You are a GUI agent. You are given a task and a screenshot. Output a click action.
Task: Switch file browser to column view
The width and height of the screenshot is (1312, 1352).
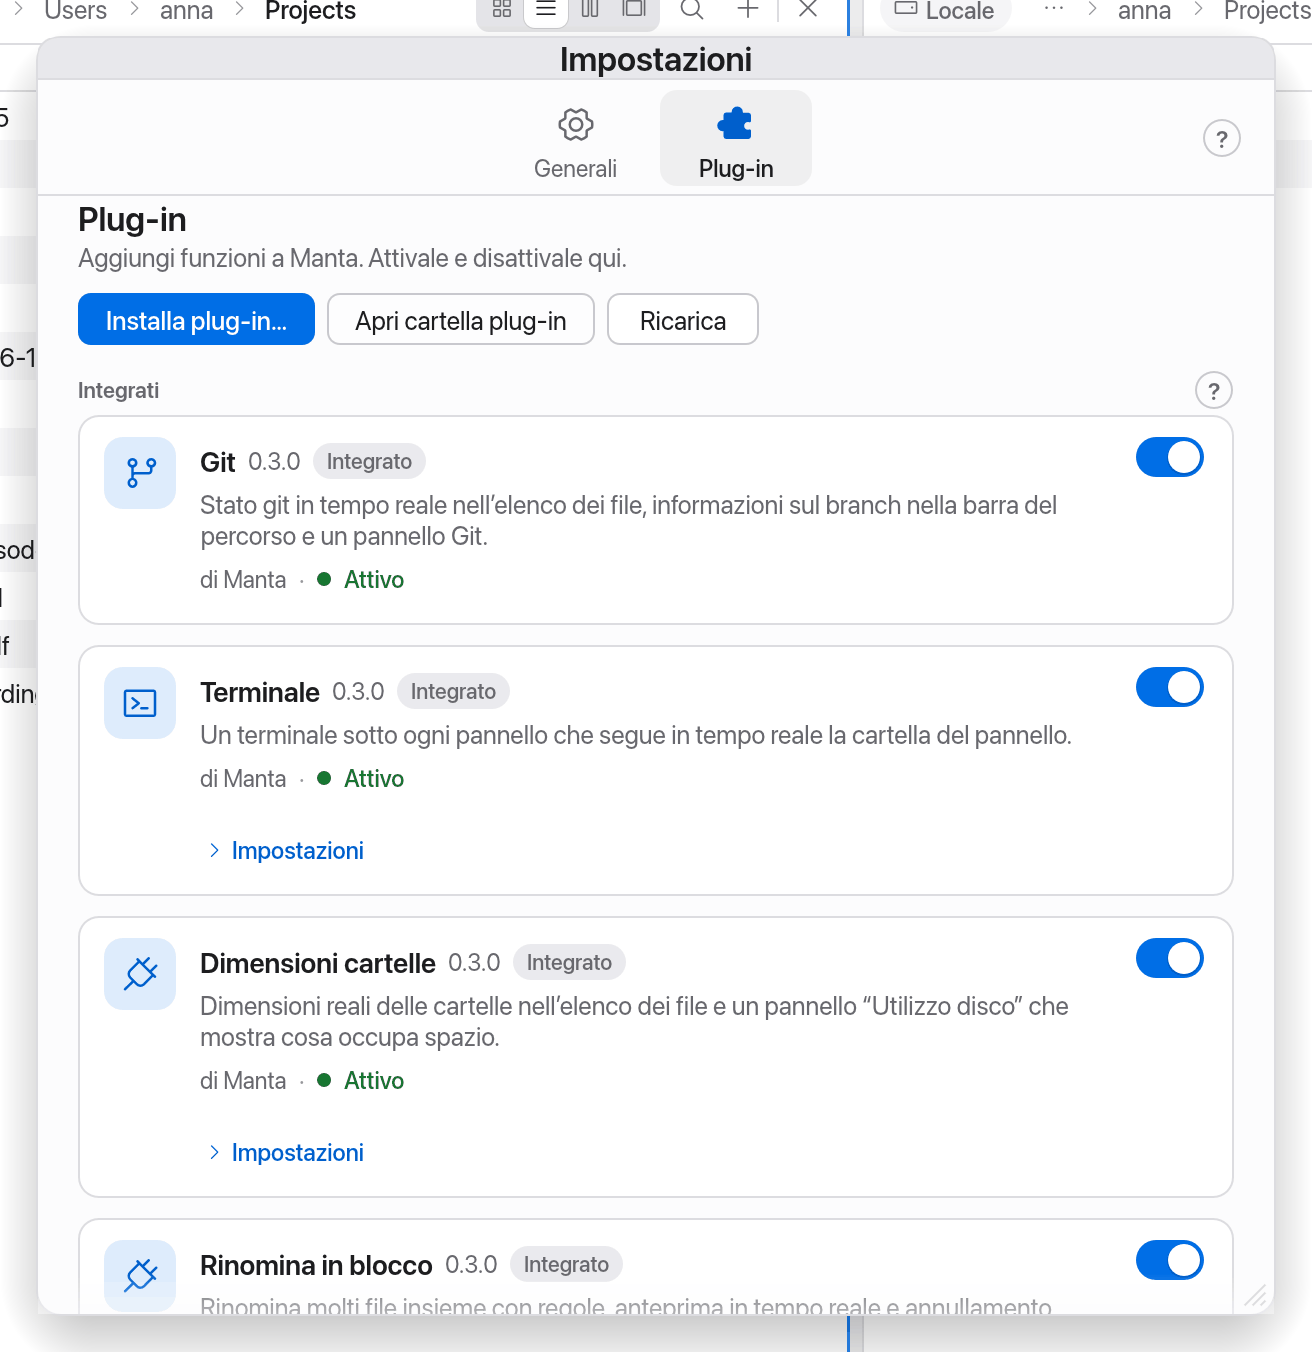[x=590, y=10]
